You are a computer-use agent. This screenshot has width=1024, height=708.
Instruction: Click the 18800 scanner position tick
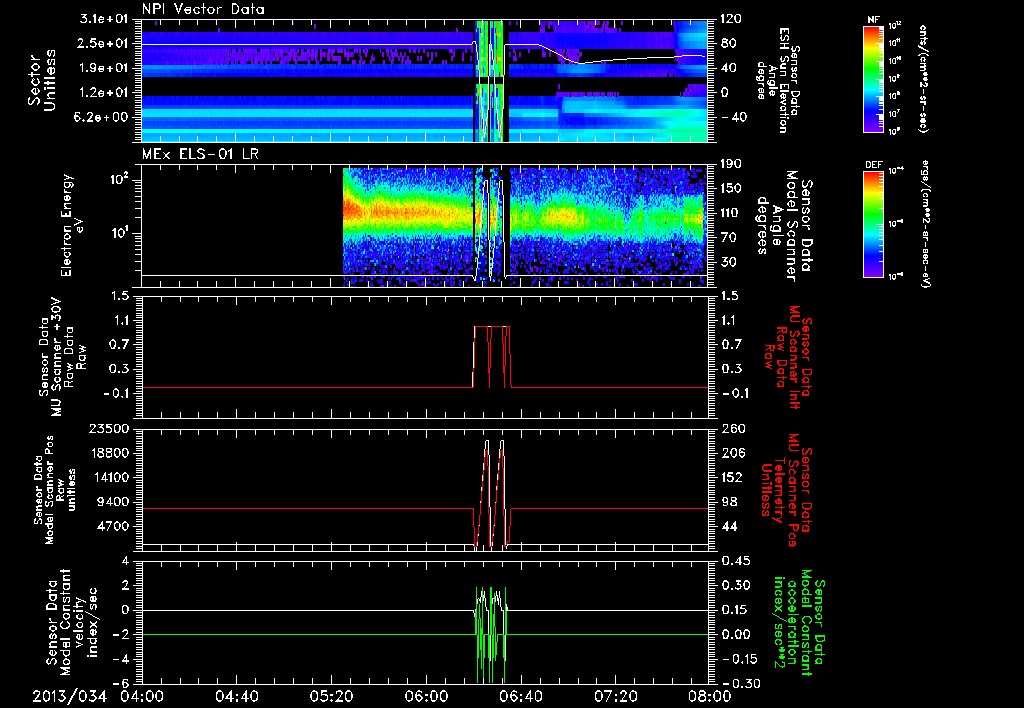110,453
